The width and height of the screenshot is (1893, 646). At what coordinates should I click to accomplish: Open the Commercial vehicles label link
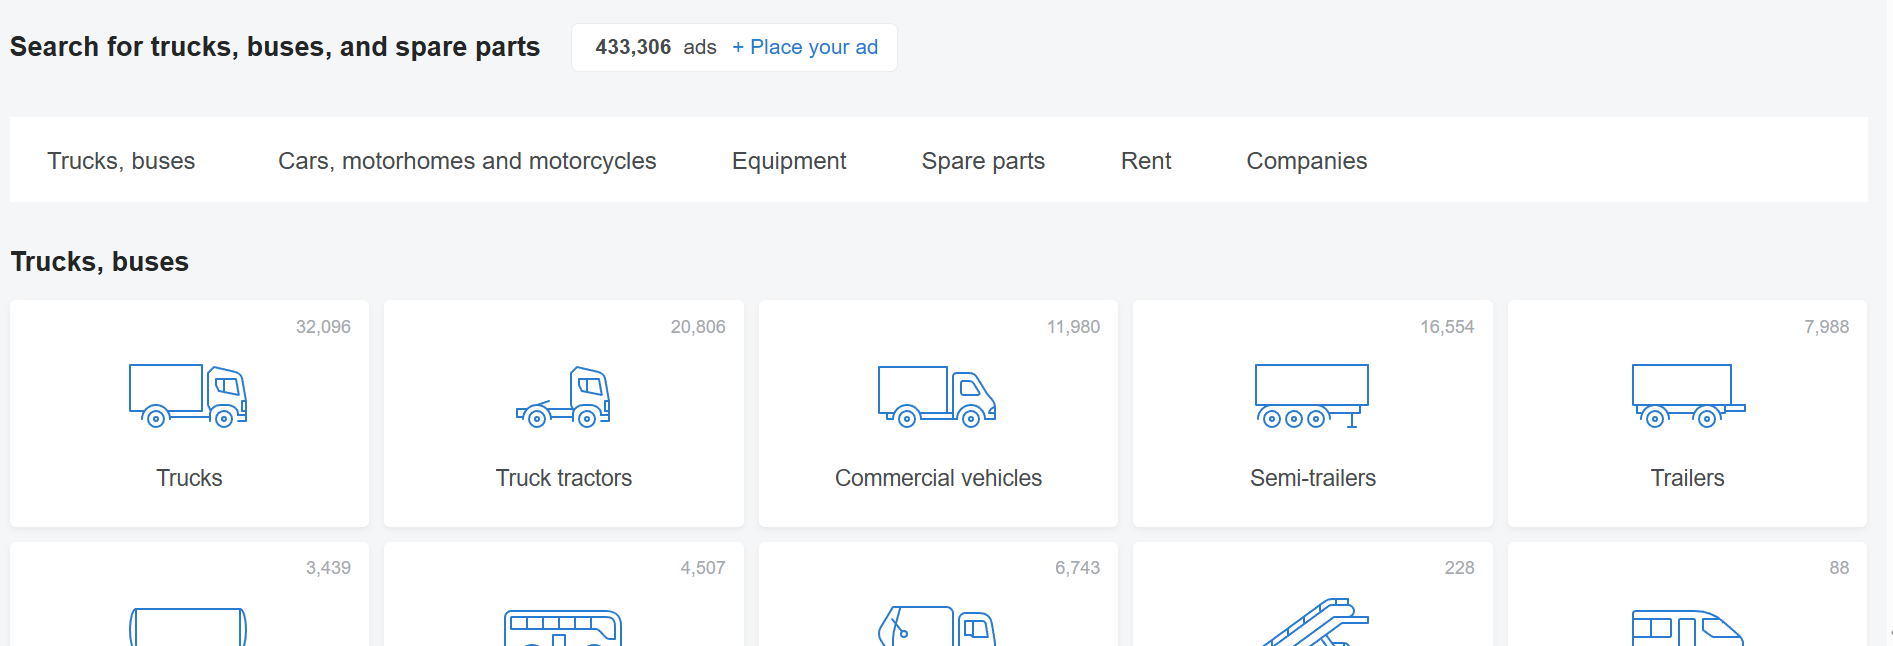coord(938,478)
